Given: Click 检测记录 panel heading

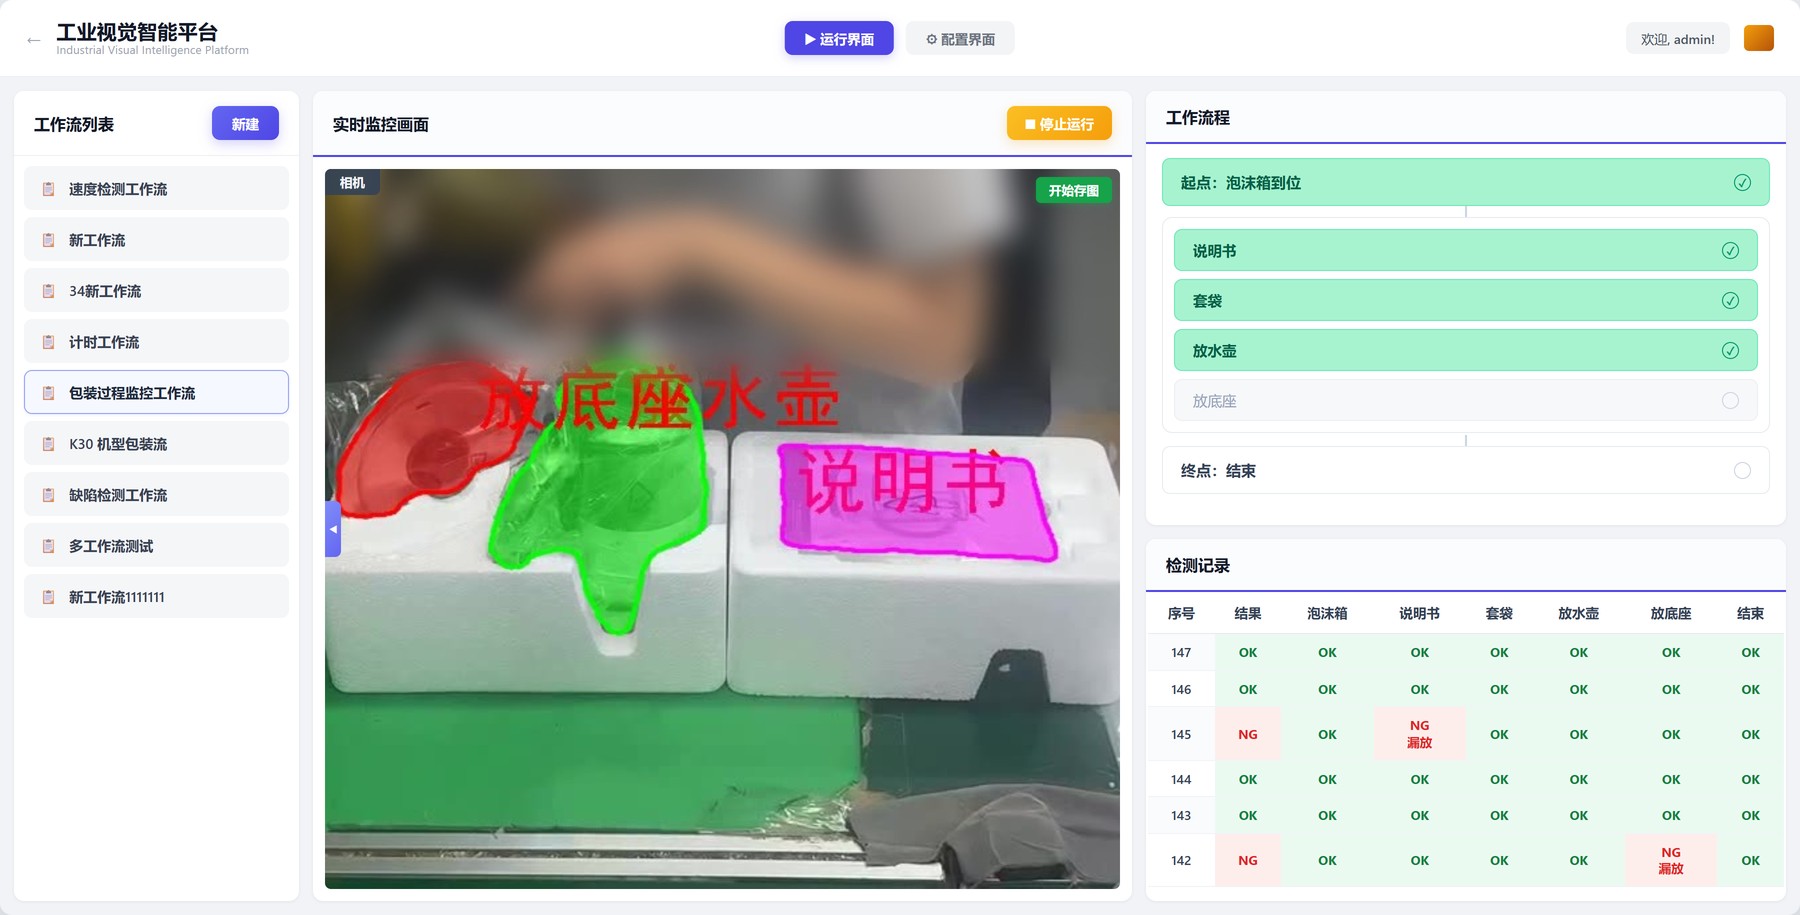Looking at the screenshot, I should point(1197,565).
